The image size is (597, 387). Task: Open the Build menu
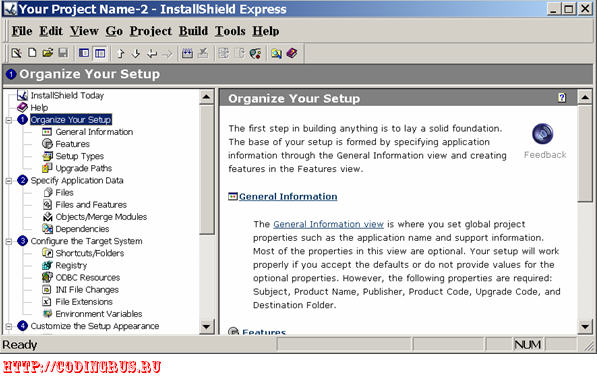coord(193,31)
